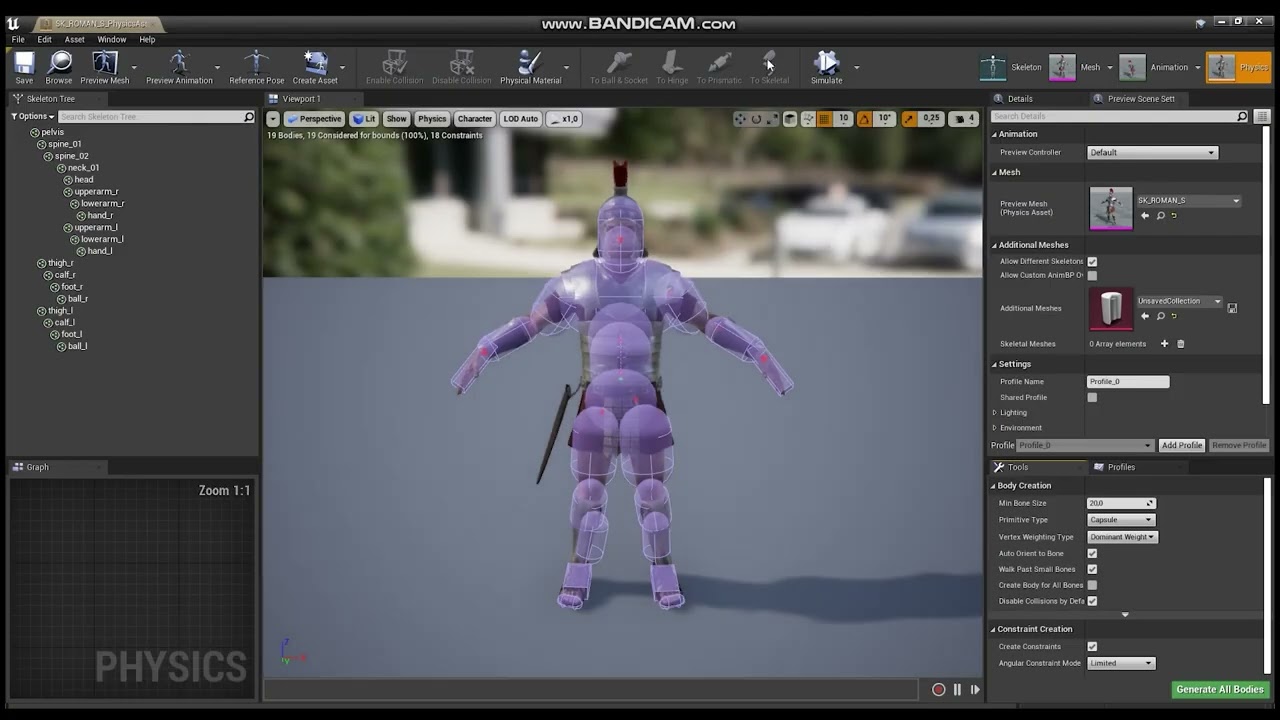This screenshot has height=720, width=1280.
Task: Click the Save toolbar icon
Action: tap(24, 64)
